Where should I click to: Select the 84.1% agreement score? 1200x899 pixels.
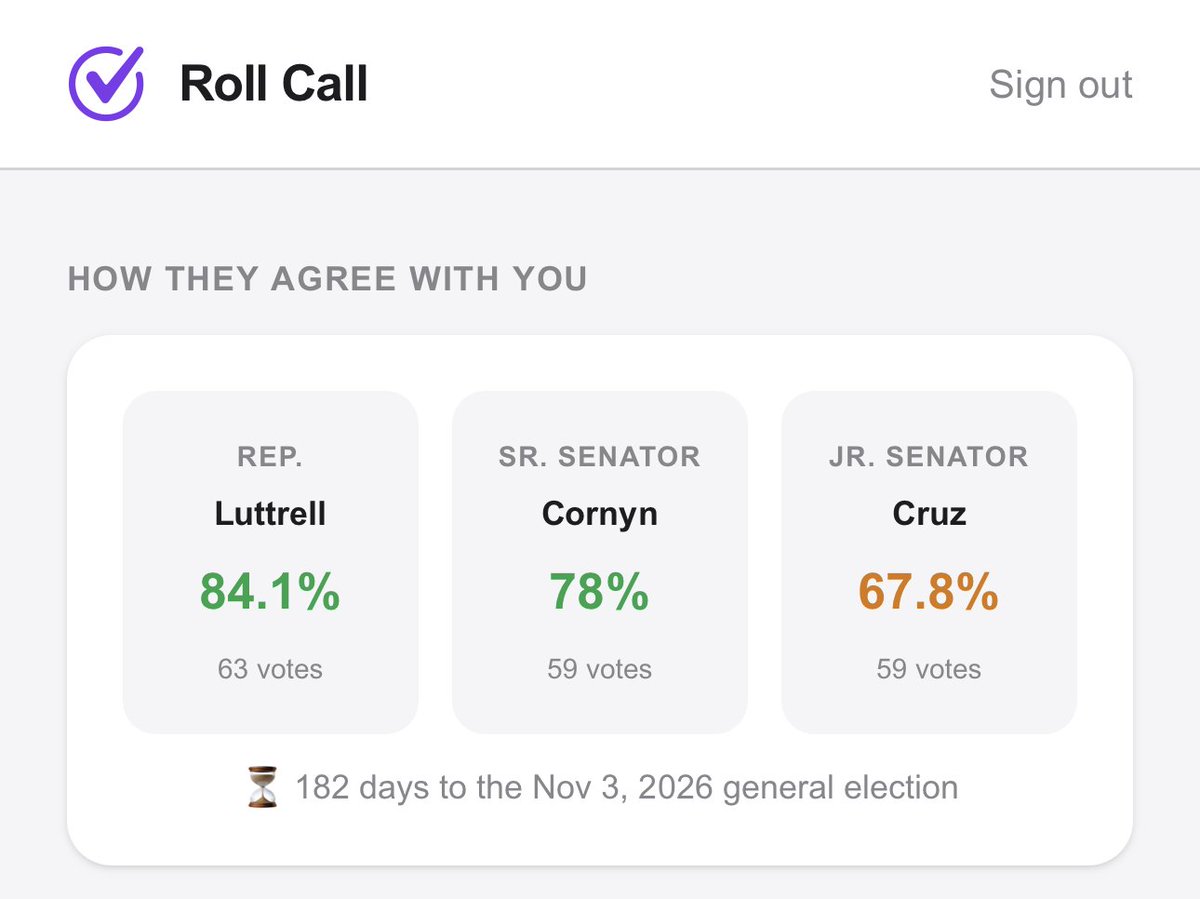pos(270,592)
